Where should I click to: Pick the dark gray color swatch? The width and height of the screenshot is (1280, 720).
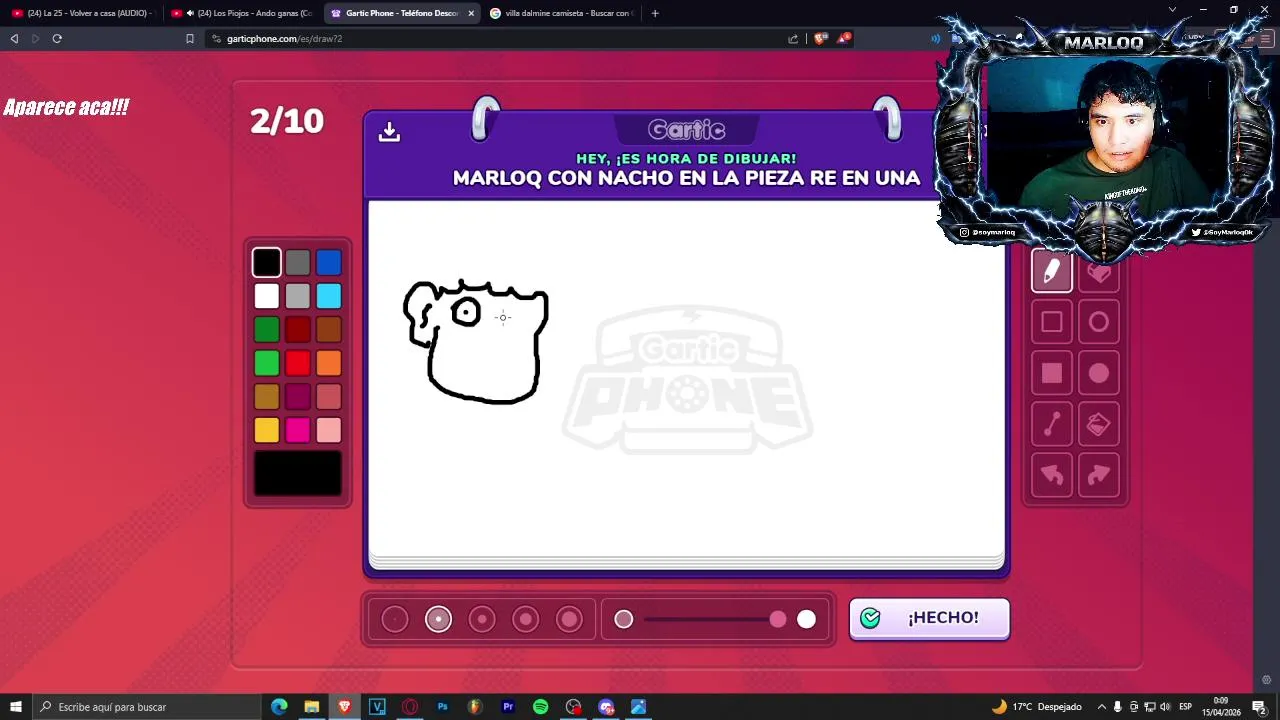pyautogui.click(x=297, y=262)
